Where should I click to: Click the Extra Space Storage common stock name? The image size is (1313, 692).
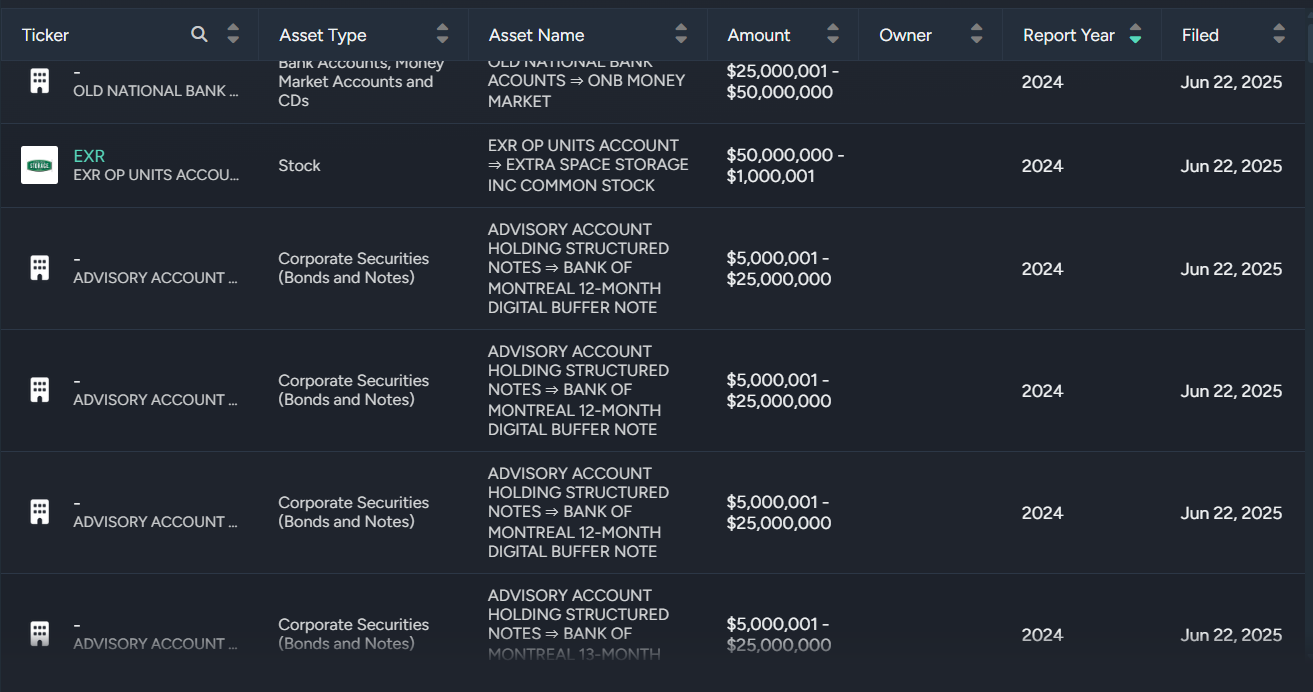pos(587,166)
